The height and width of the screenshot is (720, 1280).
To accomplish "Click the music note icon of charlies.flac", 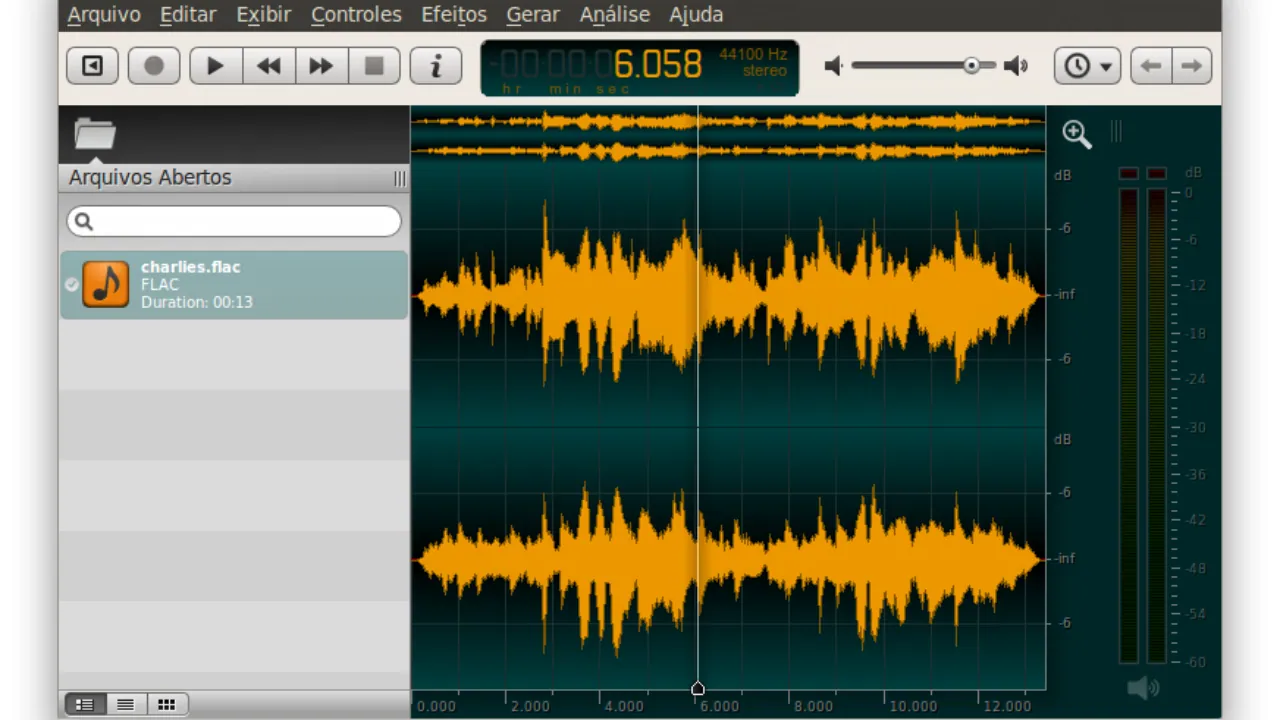I will coord(106,284).
